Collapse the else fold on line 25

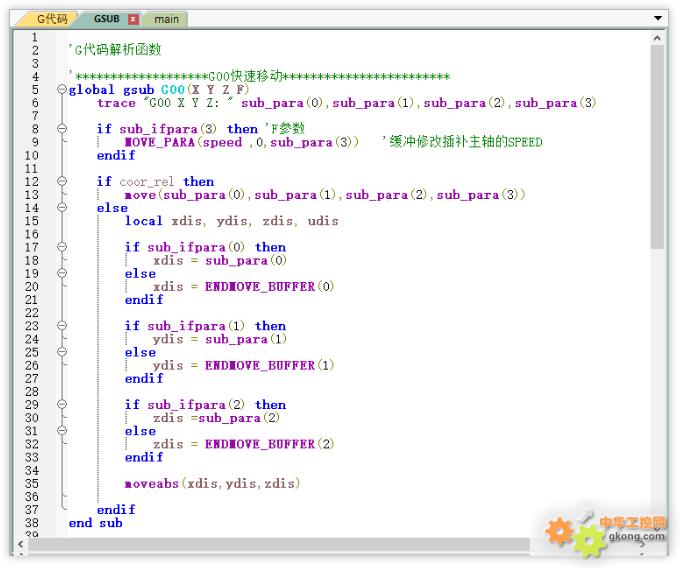tap(62, 352)
